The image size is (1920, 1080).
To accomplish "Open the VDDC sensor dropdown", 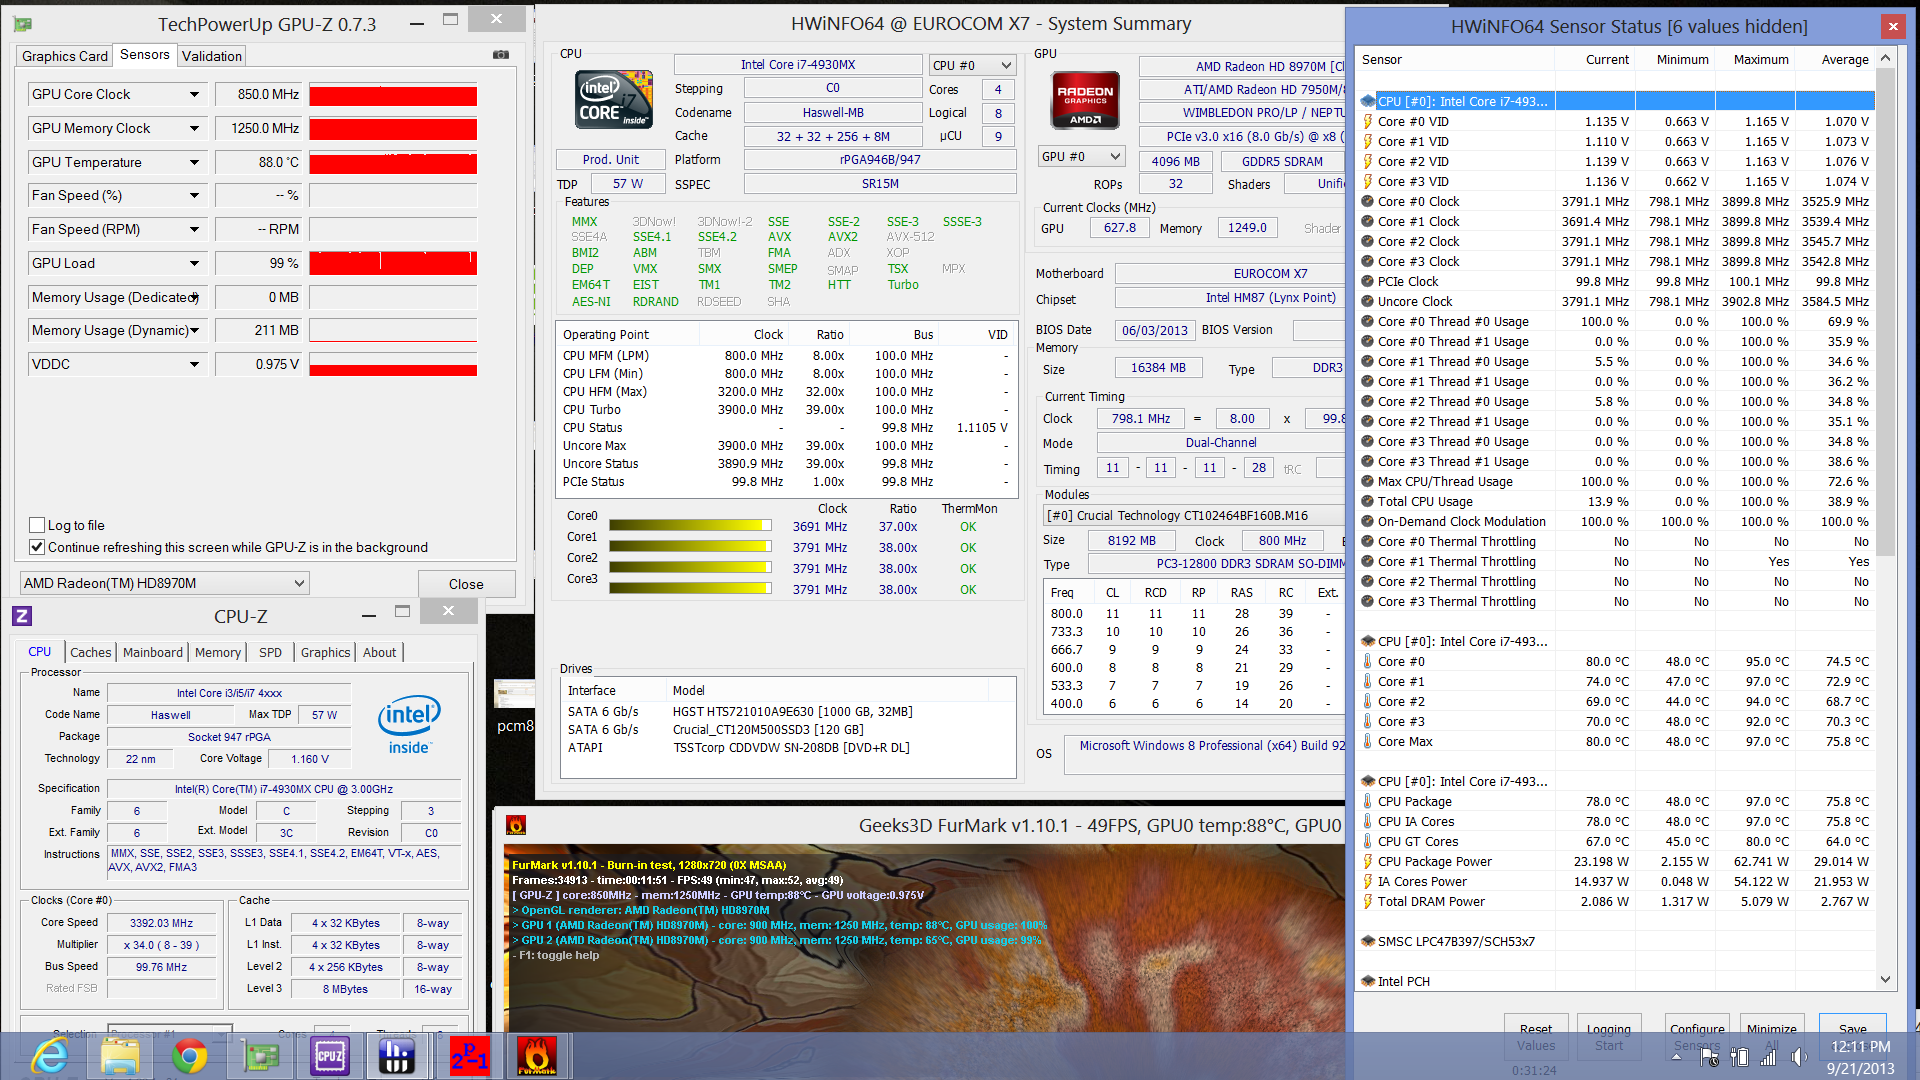I will click(x=194, y=364).
